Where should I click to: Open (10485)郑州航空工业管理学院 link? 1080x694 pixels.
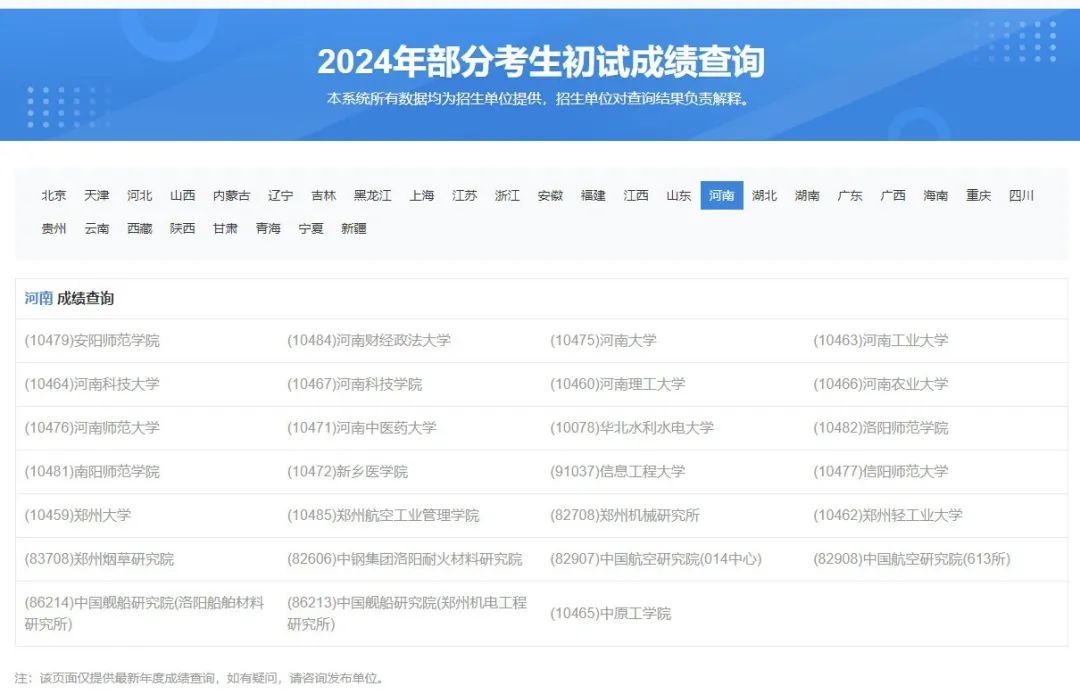(x=383, y=515)
